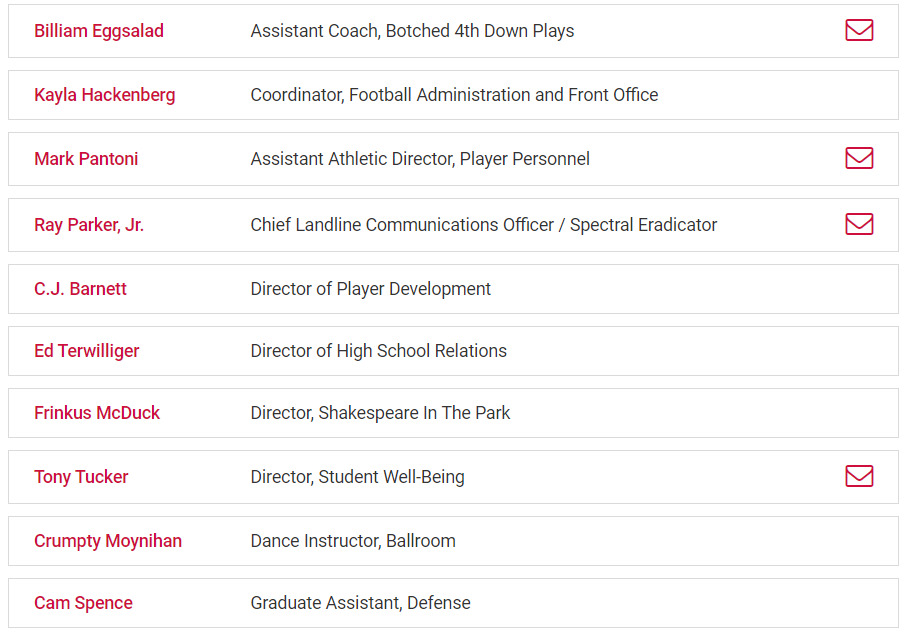
Task: Email Tony Tucker via envelope icon
Action: tap(859, 476)
